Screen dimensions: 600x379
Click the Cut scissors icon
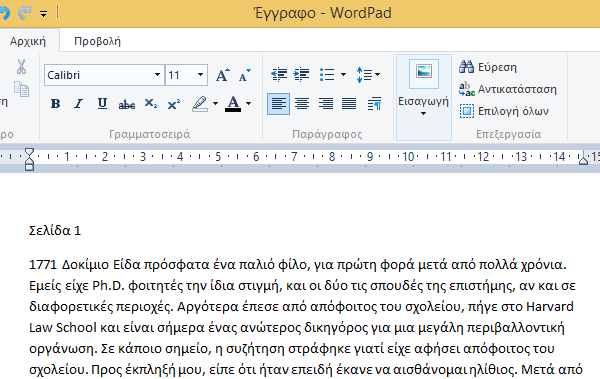[21, 67]
